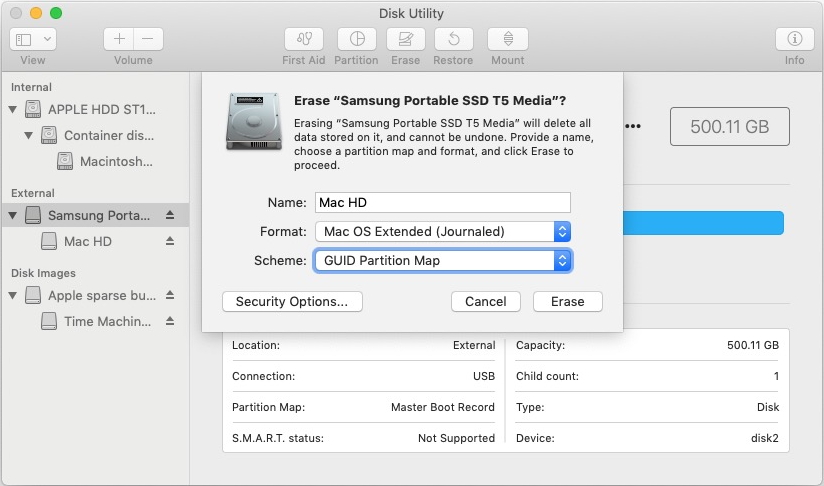
Task: Select the Time Machine volume
Action: [x=97, y=321]
